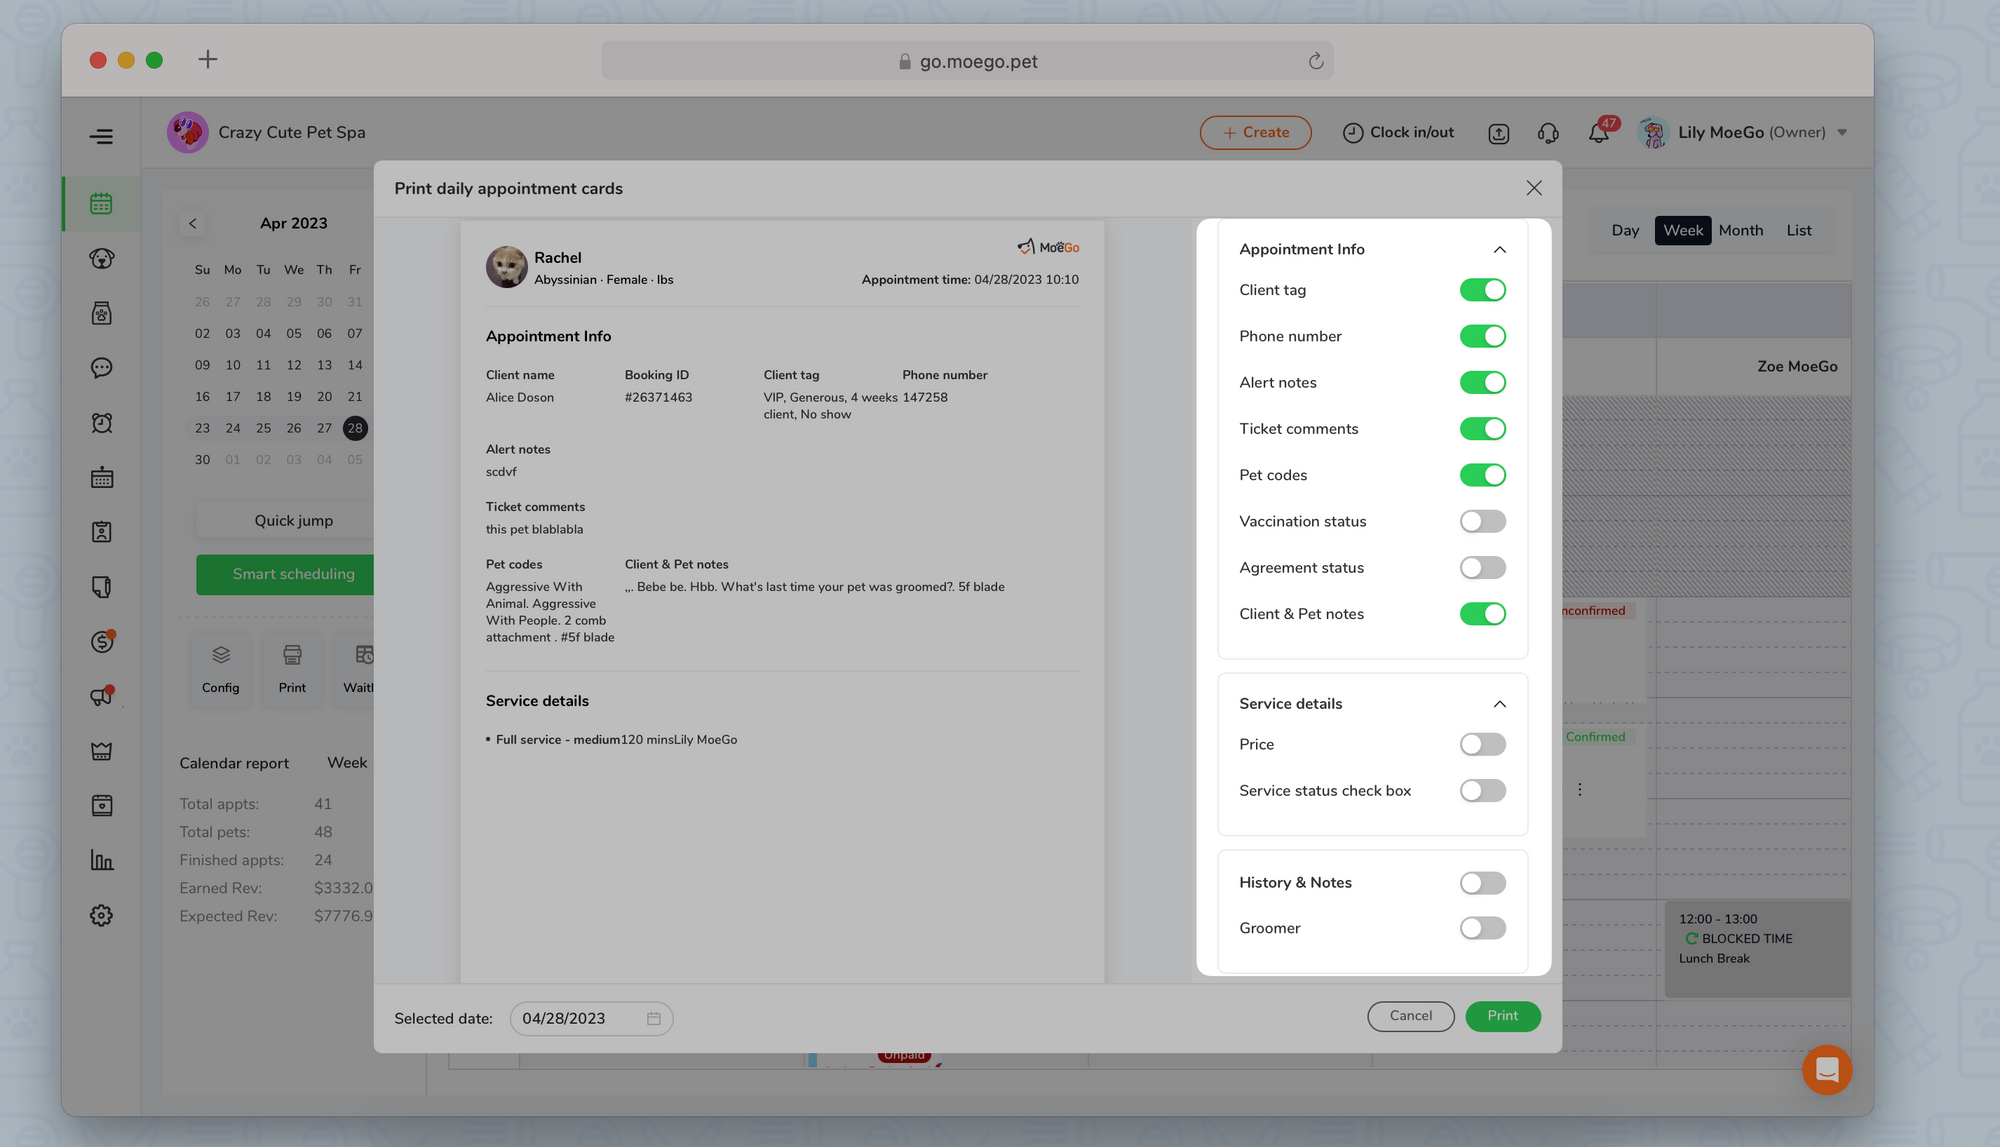
Task: Switch to the Day view tab
Action: coord(1625,230)
